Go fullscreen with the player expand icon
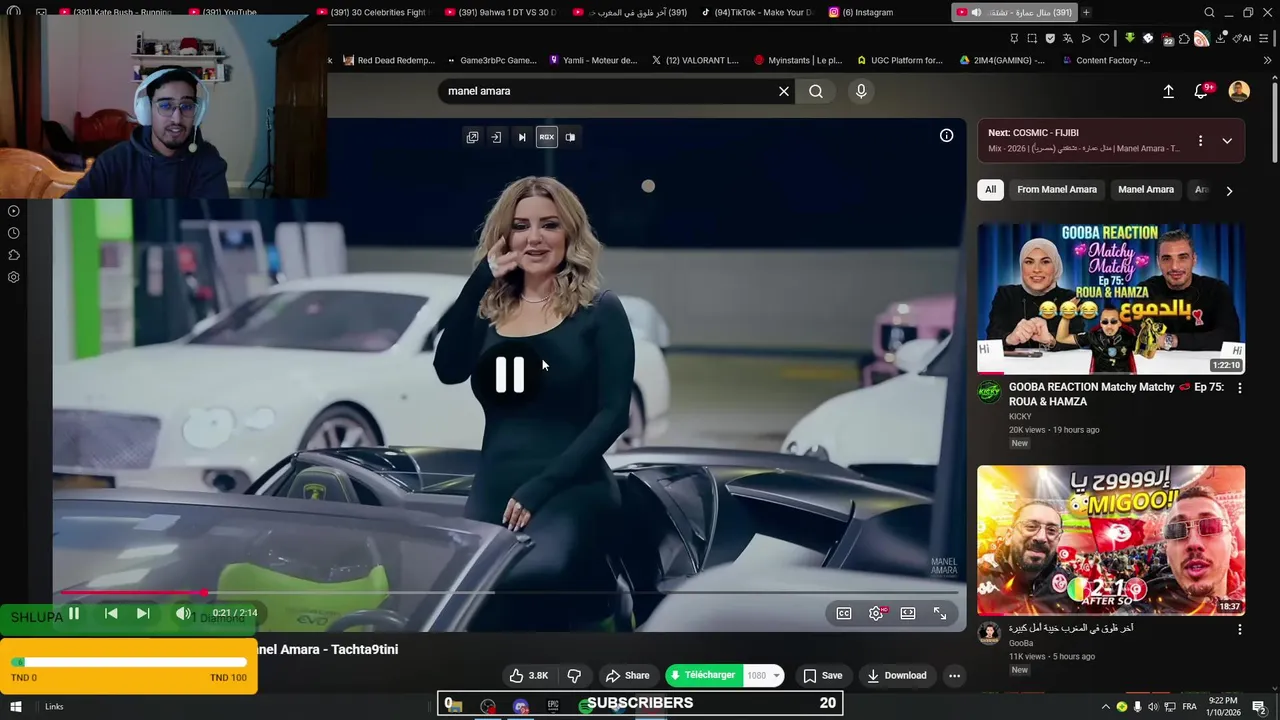 click(940, 613)
